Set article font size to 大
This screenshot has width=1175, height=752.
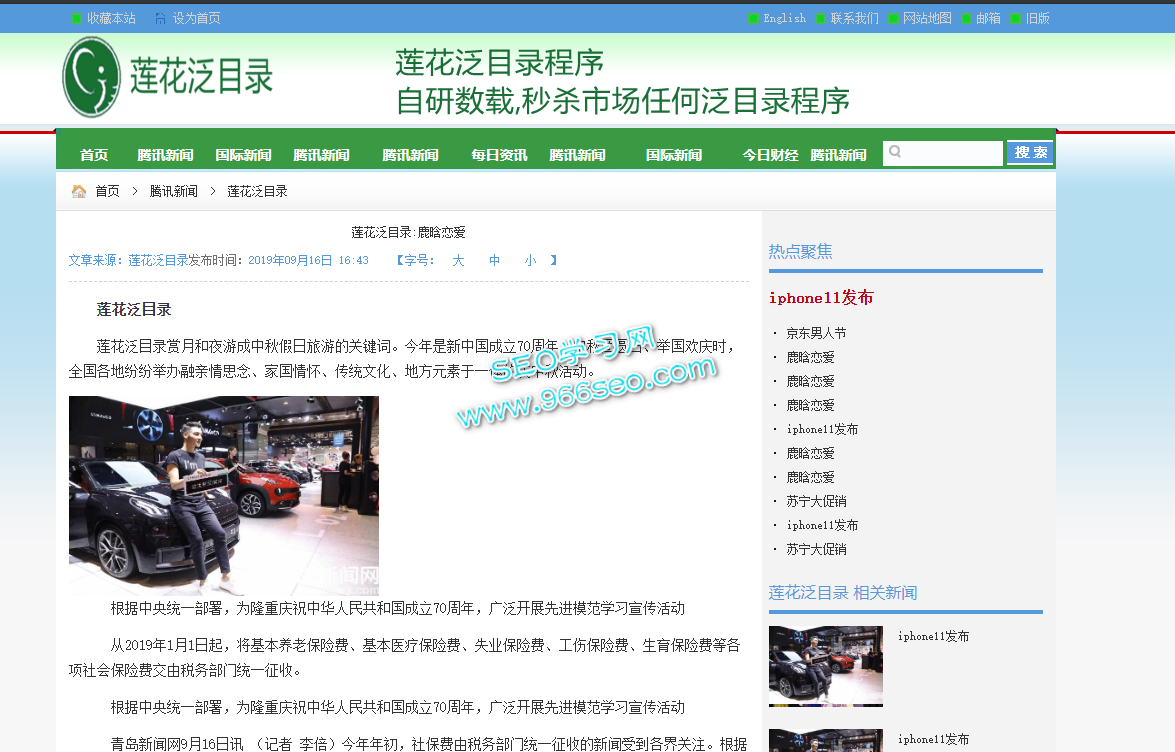[458, 261]
